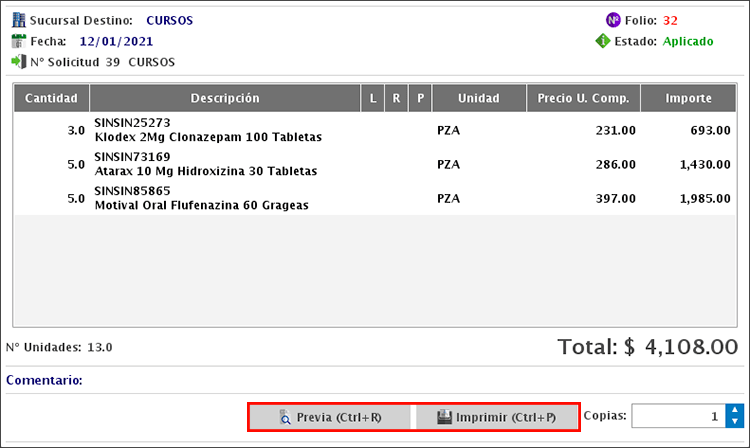The height and width of the screenshot is (448, 750).
Task: Click the Comentario label area
Action: click(x=44, y=380)
